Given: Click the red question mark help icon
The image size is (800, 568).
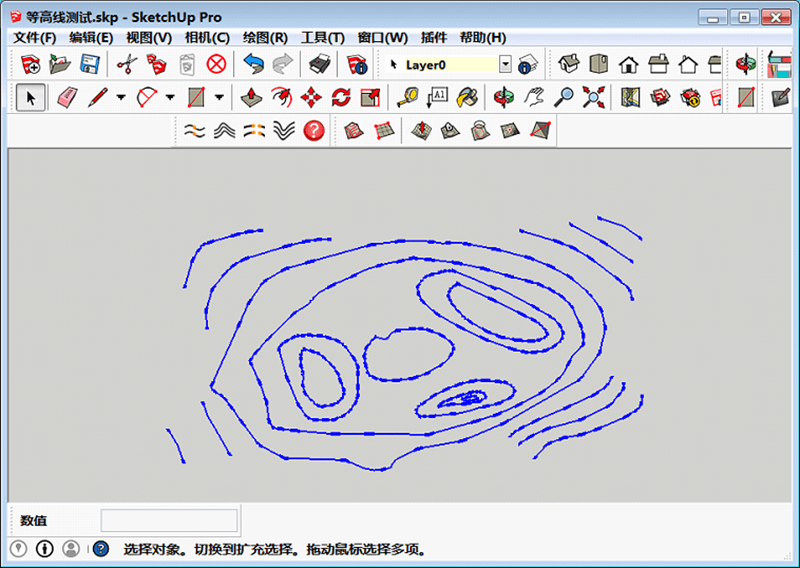Looking at the screenshot, I should [x=314, y=130].
